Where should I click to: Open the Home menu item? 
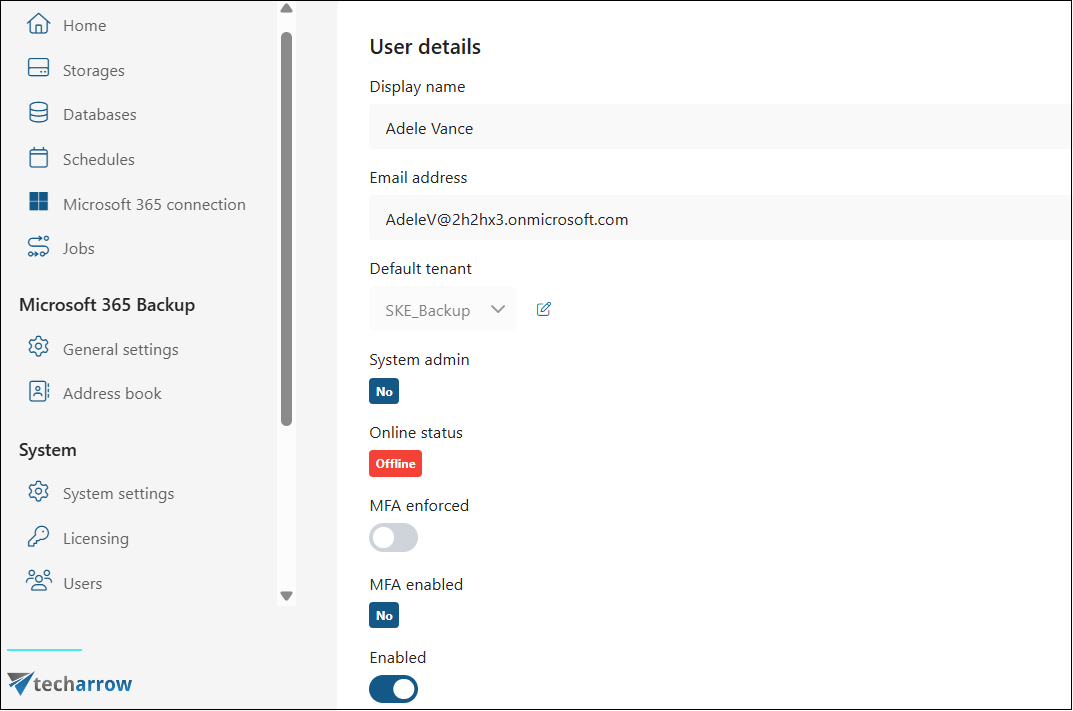click(84, 25)
